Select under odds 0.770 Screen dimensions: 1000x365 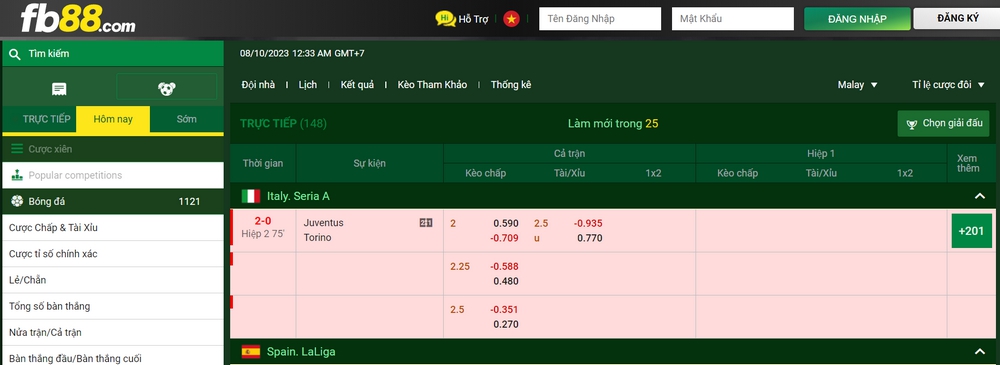click(589, 238)
